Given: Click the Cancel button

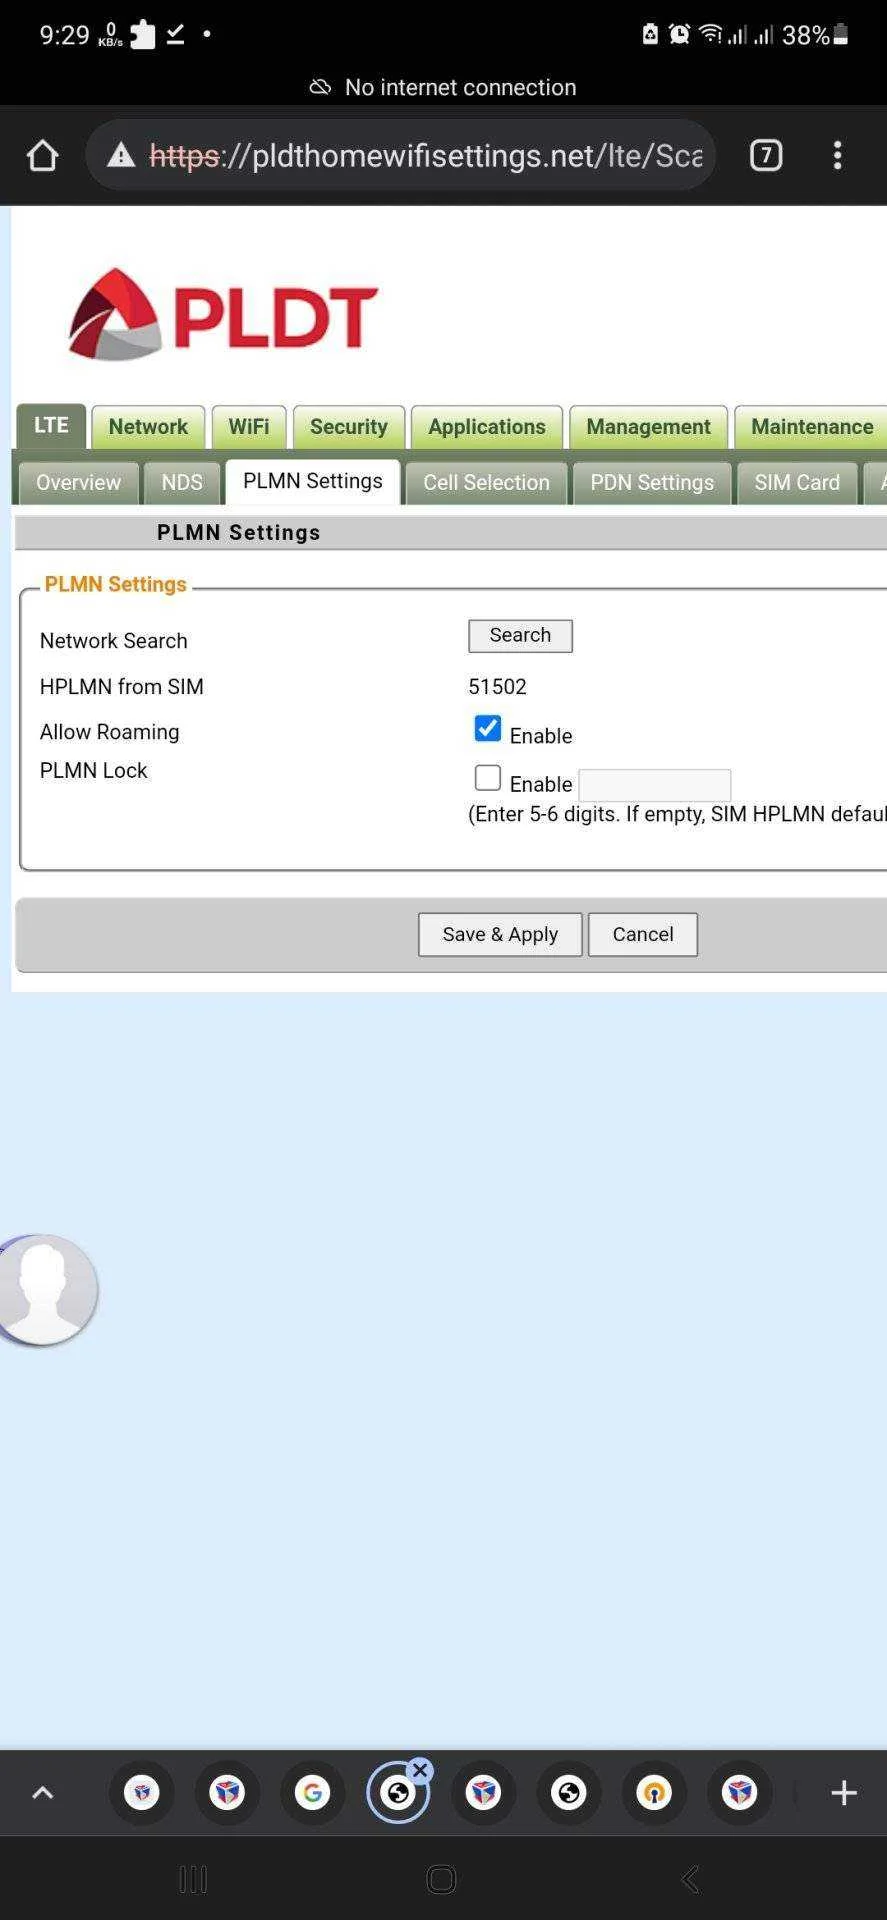Looking at the screenshot, I should tap(643, 934).
